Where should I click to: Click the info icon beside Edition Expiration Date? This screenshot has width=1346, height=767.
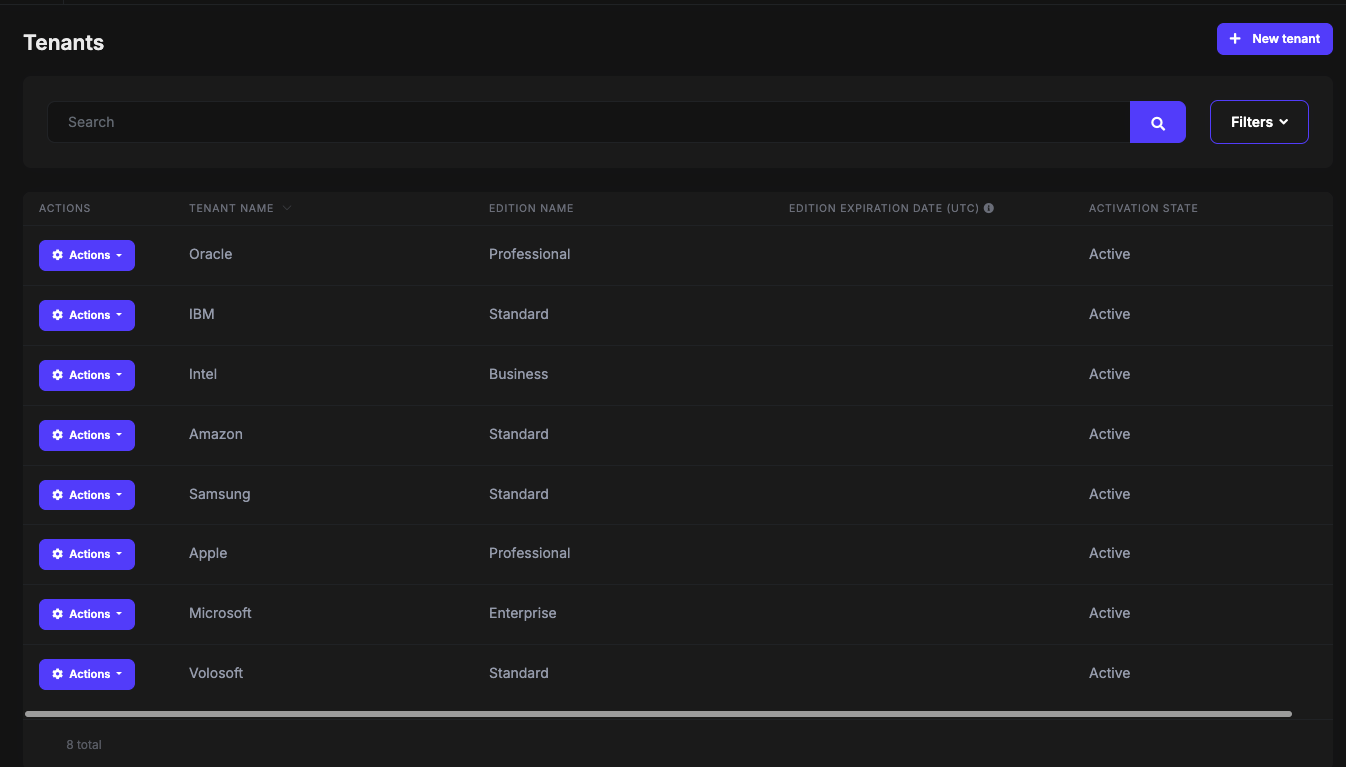(x=989, y=208)
